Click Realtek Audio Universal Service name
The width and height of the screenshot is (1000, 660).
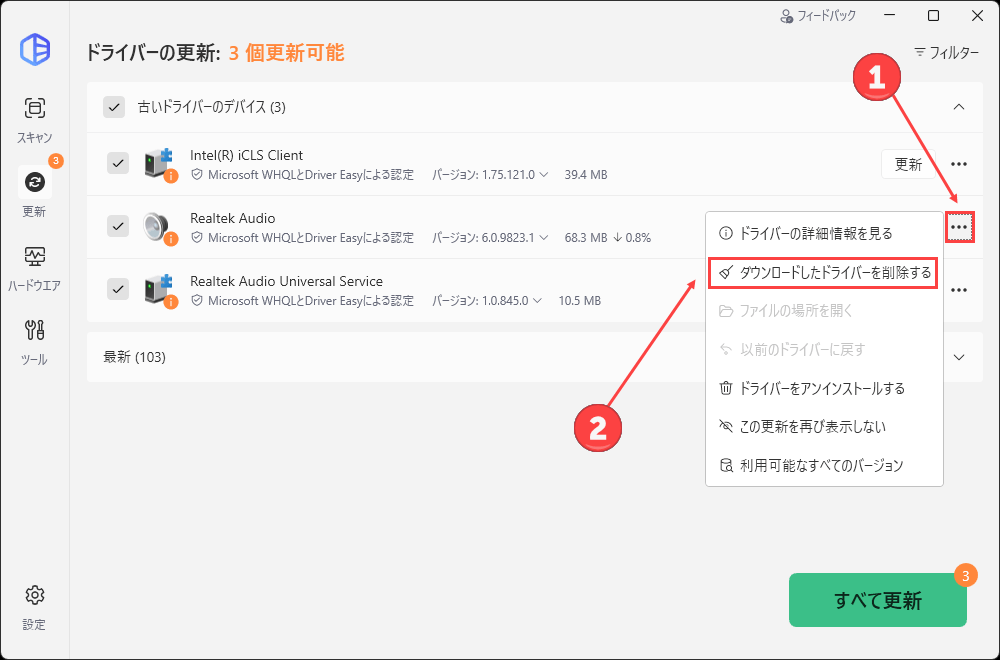click(x=286, y=281)
